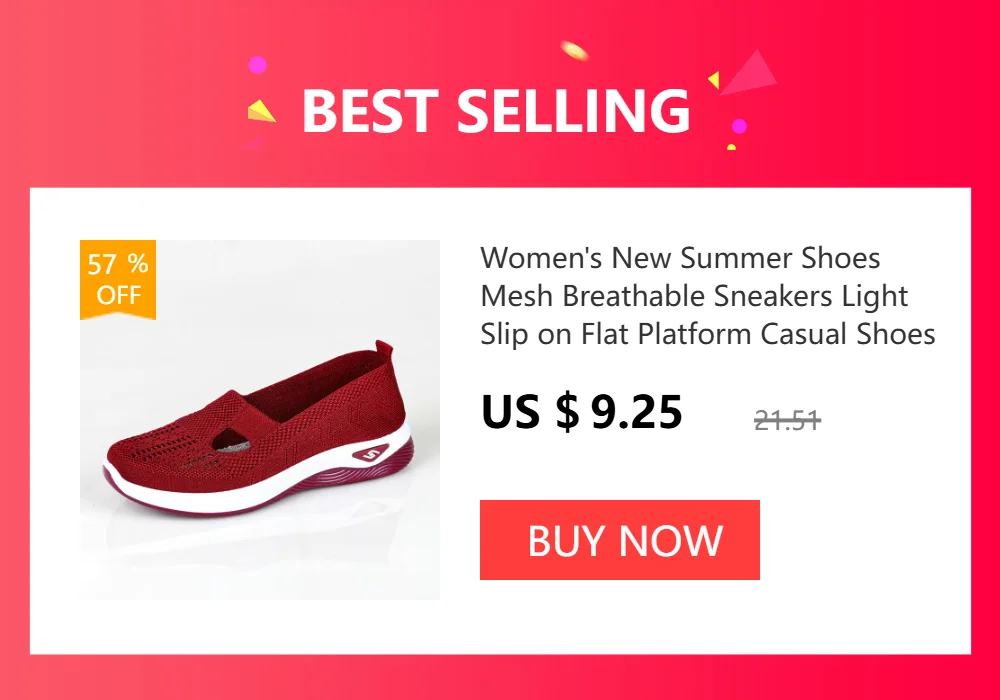Click the US $9.25 sale price
Image resolution: width=1000 pixels, height=700 pixels.
582,411
